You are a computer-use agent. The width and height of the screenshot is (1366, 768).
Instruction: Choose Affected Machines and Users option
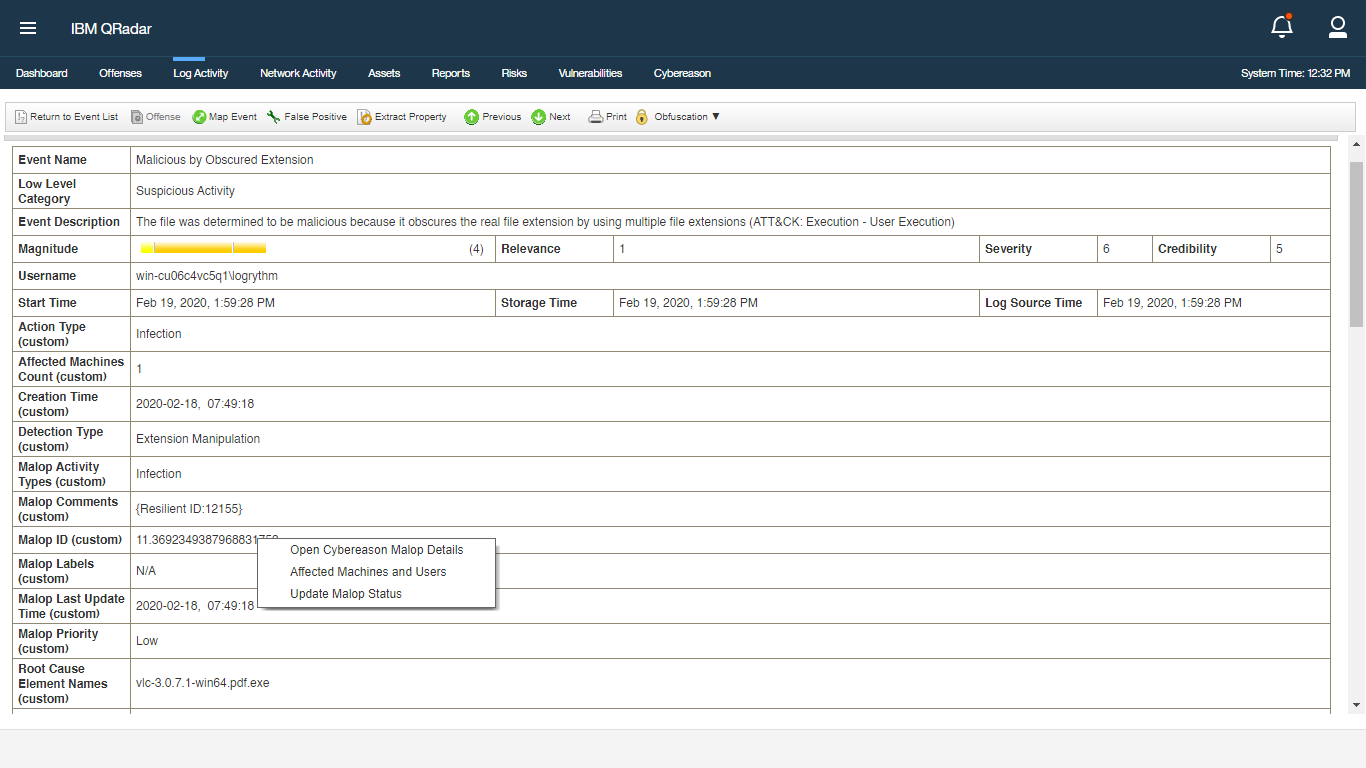click(366, 572)
